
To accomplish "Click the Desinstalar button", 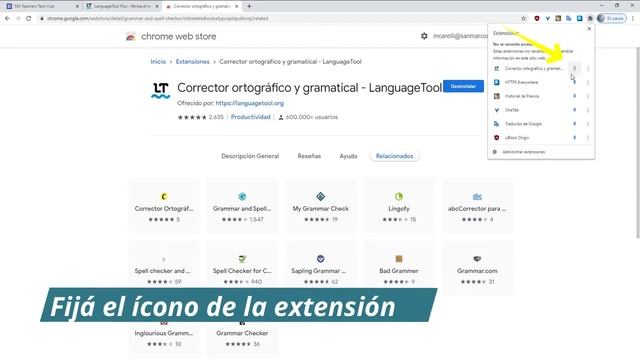I will tap(463, 86).
